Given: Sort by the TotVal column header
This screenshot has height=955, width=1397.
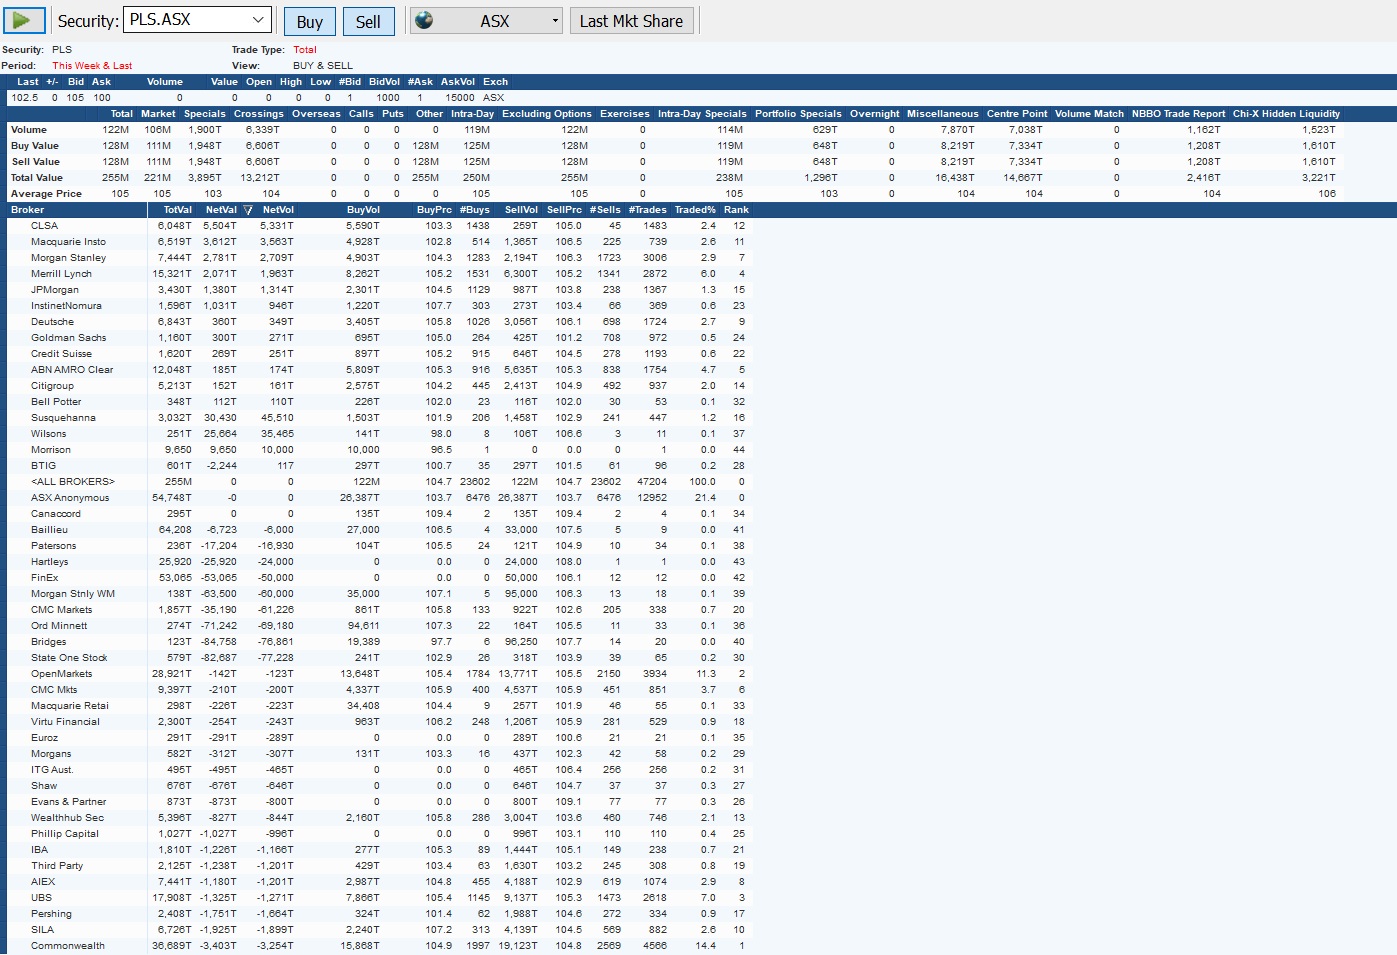Looking at the screenshot, I should (x=177, y=210).
